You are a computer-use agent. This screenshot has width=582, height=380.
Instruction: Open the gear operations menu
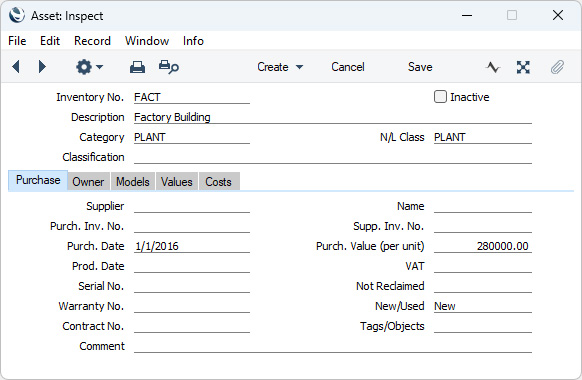(89, 67)
